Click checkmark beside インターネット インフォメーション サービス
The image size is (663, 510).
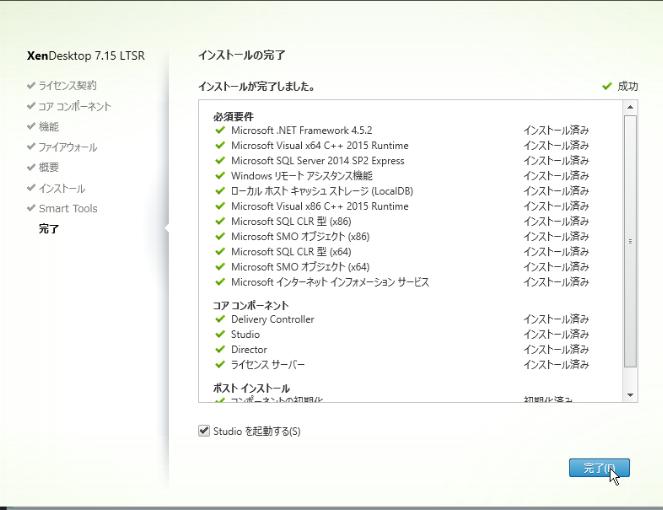[220, 282]
